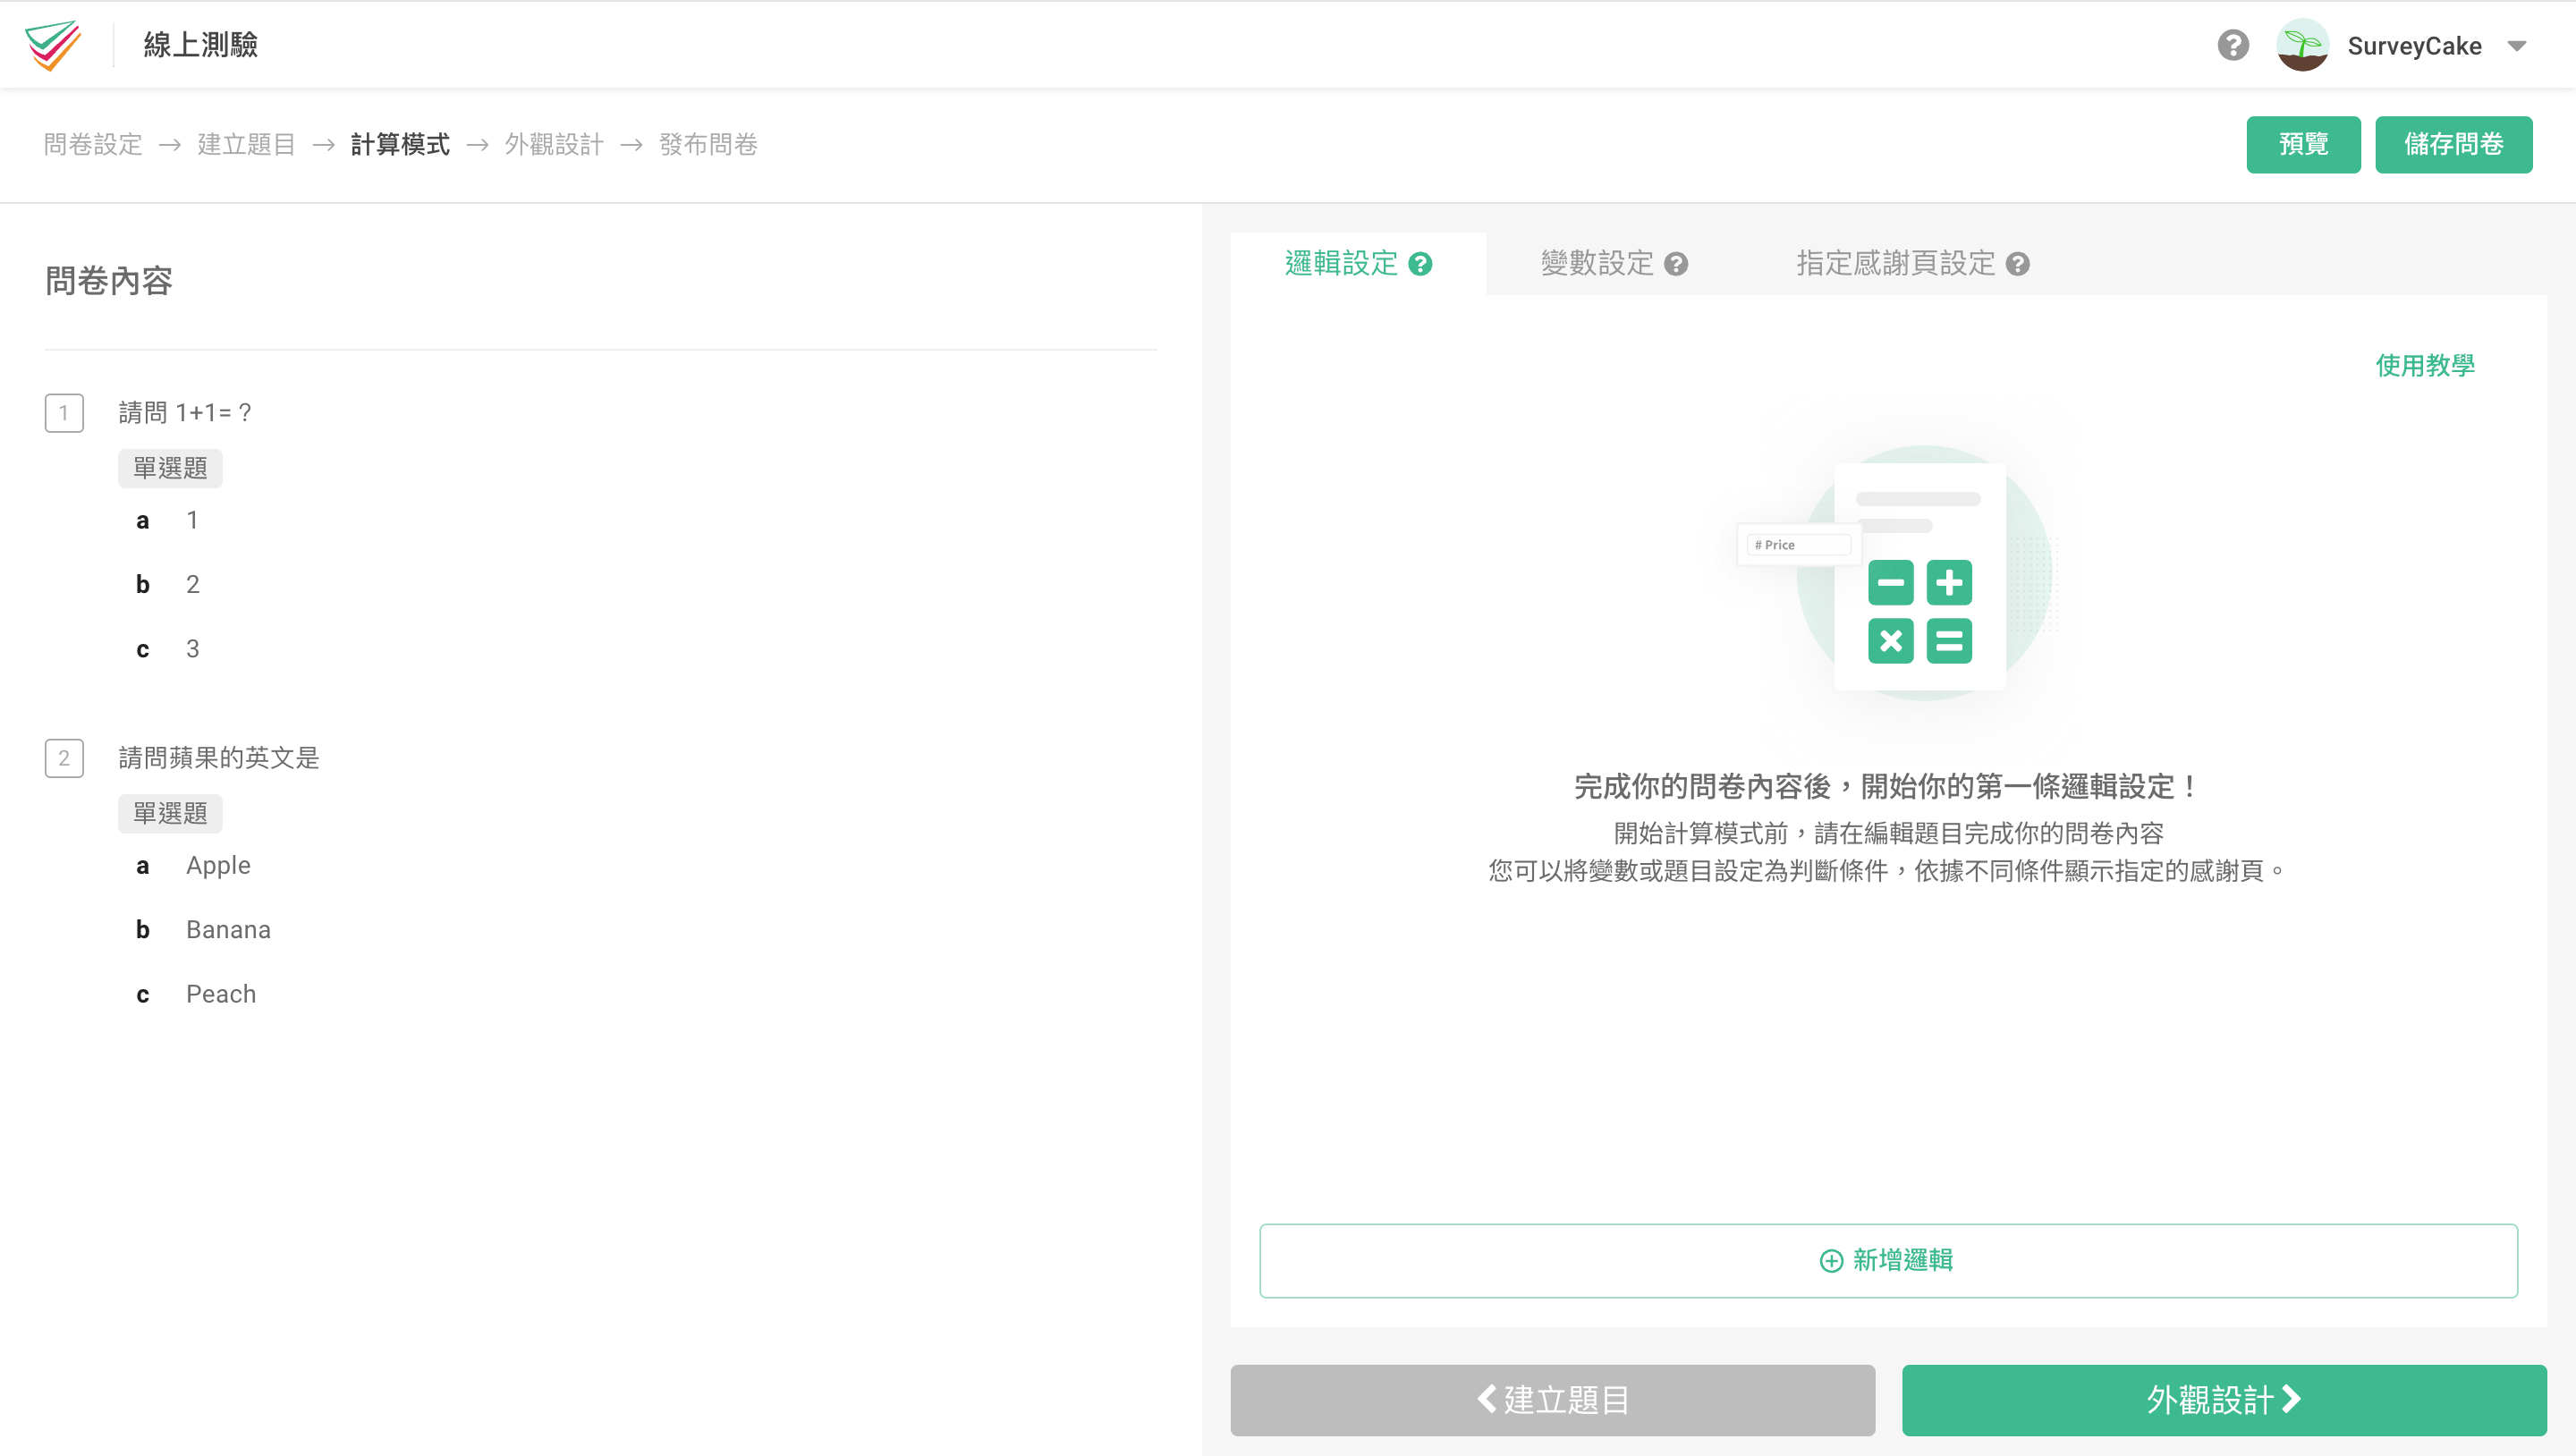Select 計算模式 breadcrumb step

tap(400, 144)
